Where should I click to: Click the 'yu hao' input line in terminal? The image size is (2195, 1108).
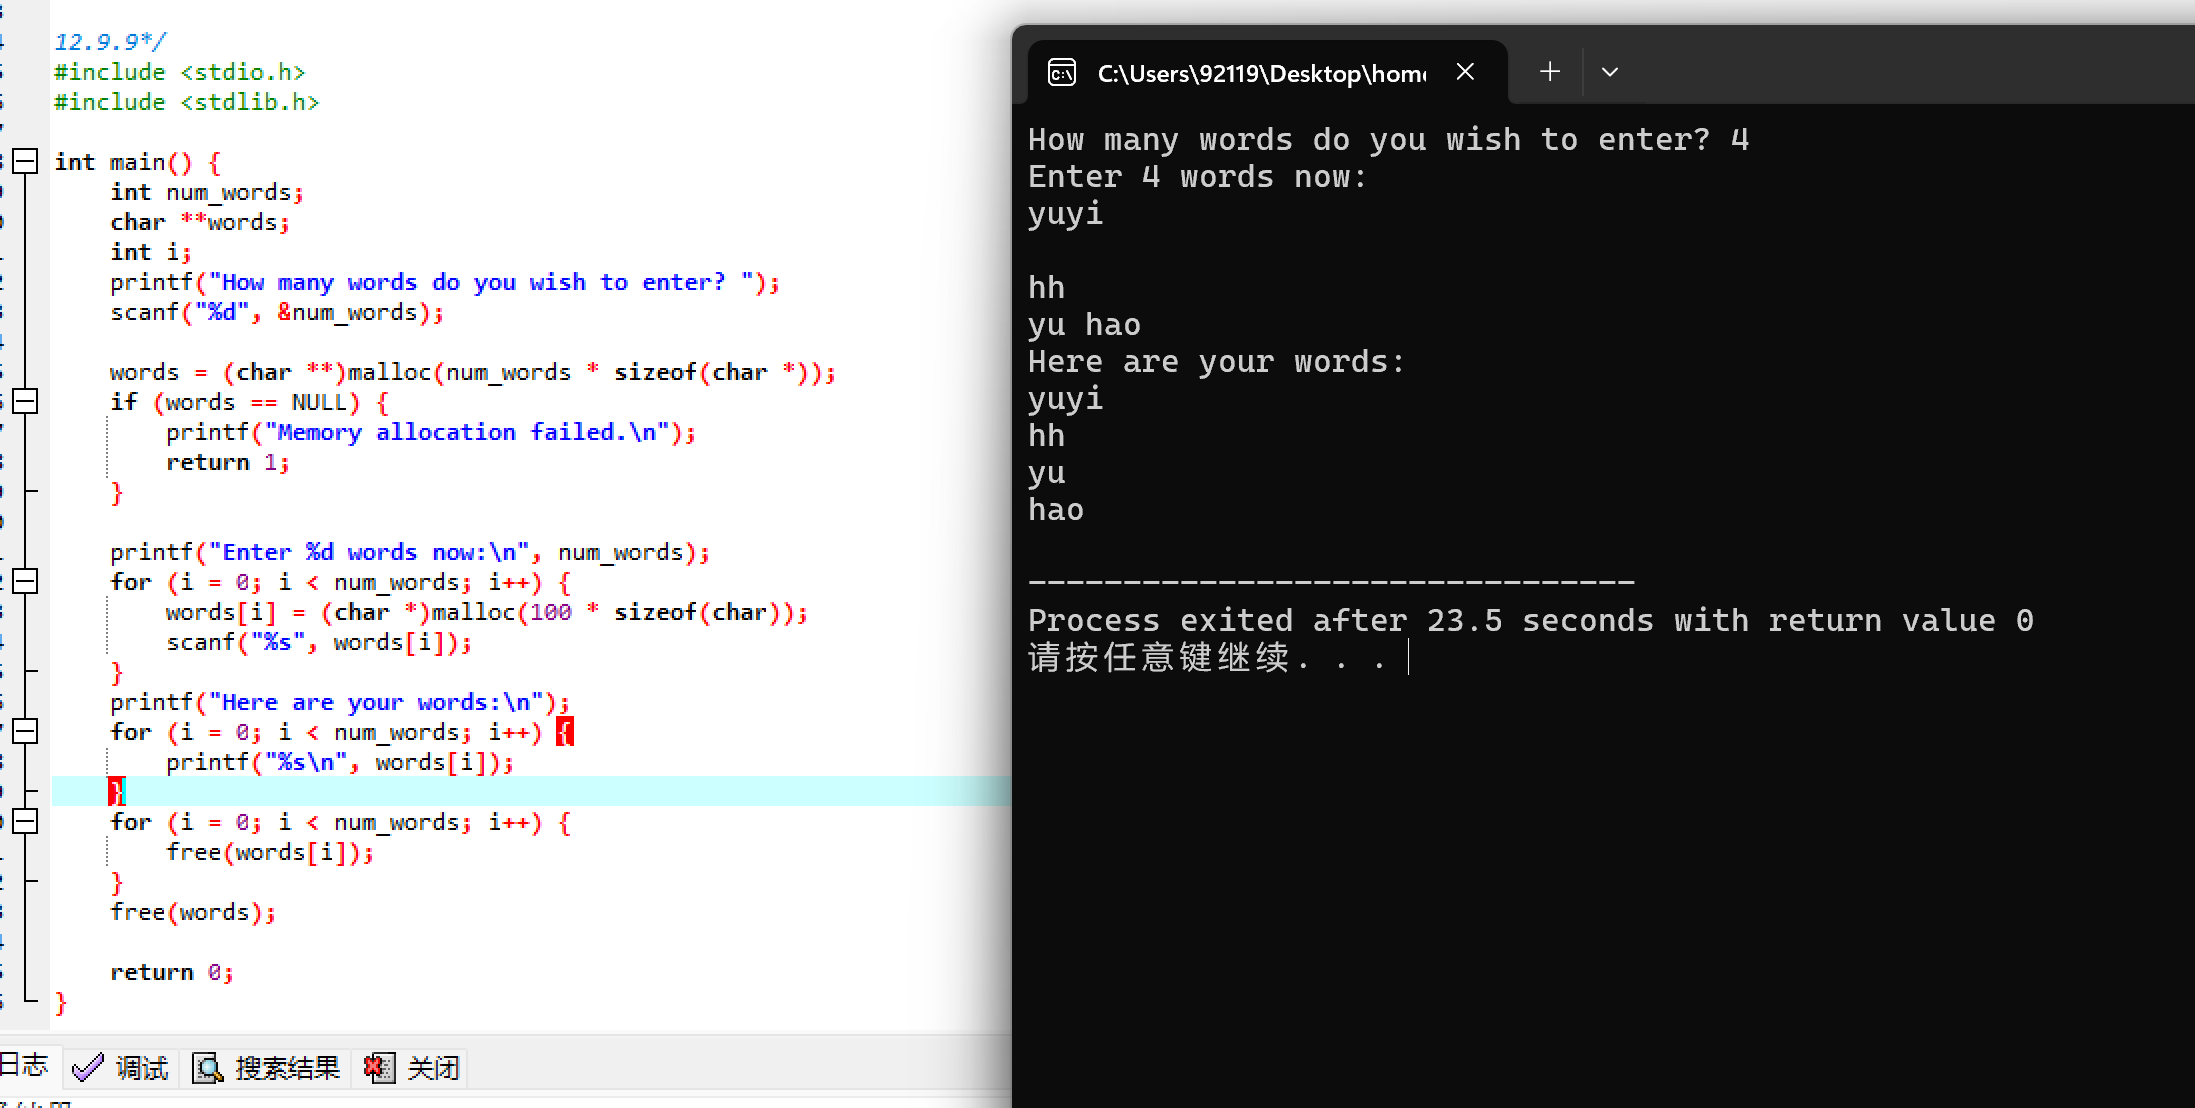[x=1085, y=324]
